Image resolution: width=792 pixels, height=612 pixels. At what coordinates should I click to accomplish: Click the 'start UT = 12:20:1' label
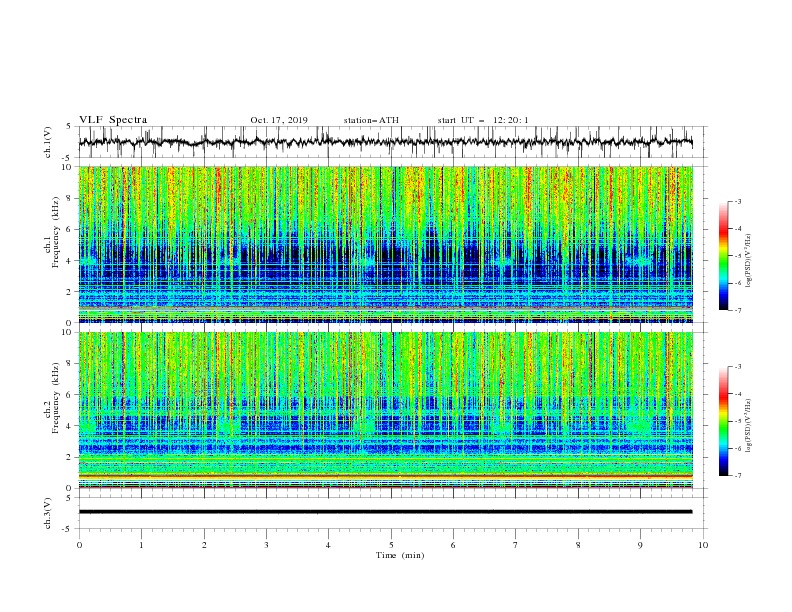pos(483,120)
